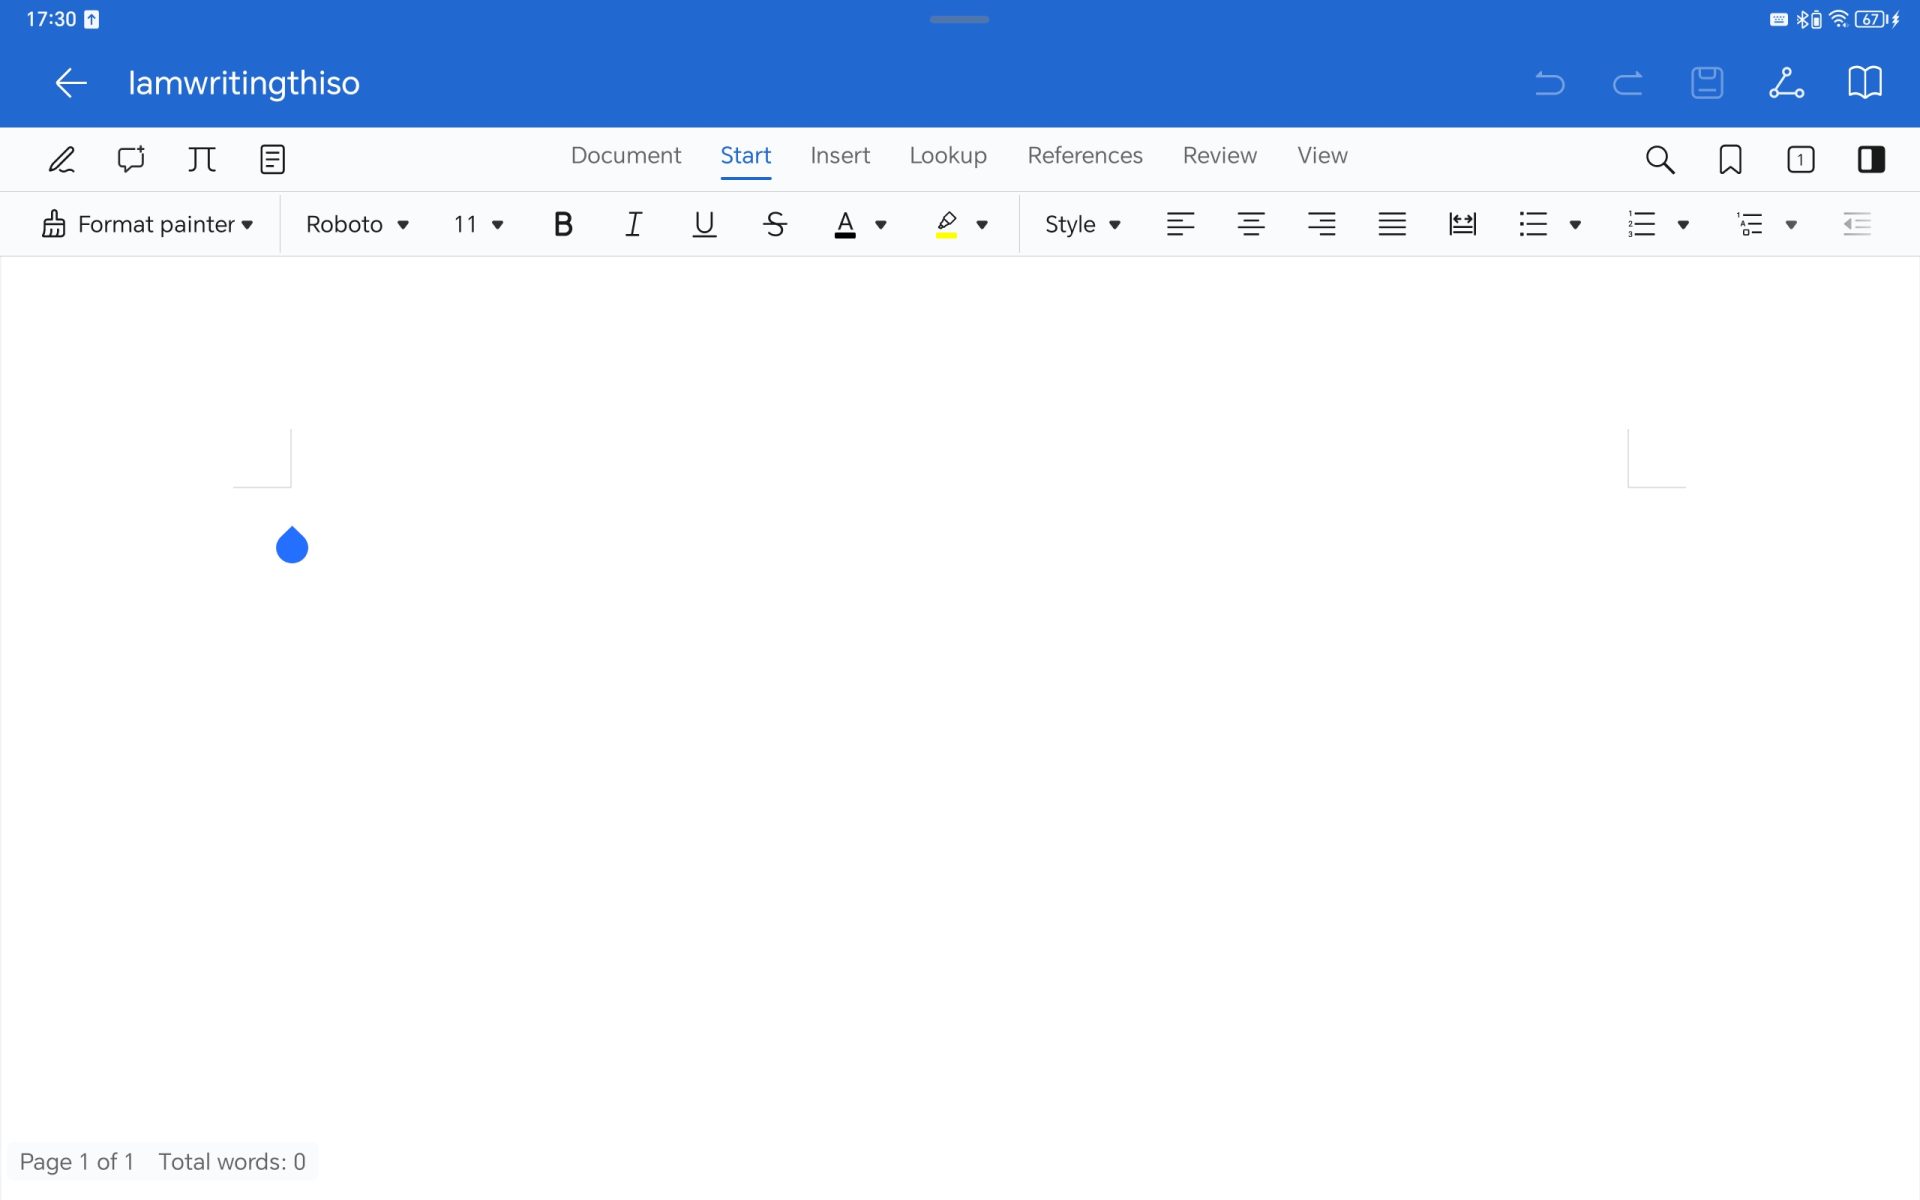
Task: Click the Format painter button
Action: [147, 224]
